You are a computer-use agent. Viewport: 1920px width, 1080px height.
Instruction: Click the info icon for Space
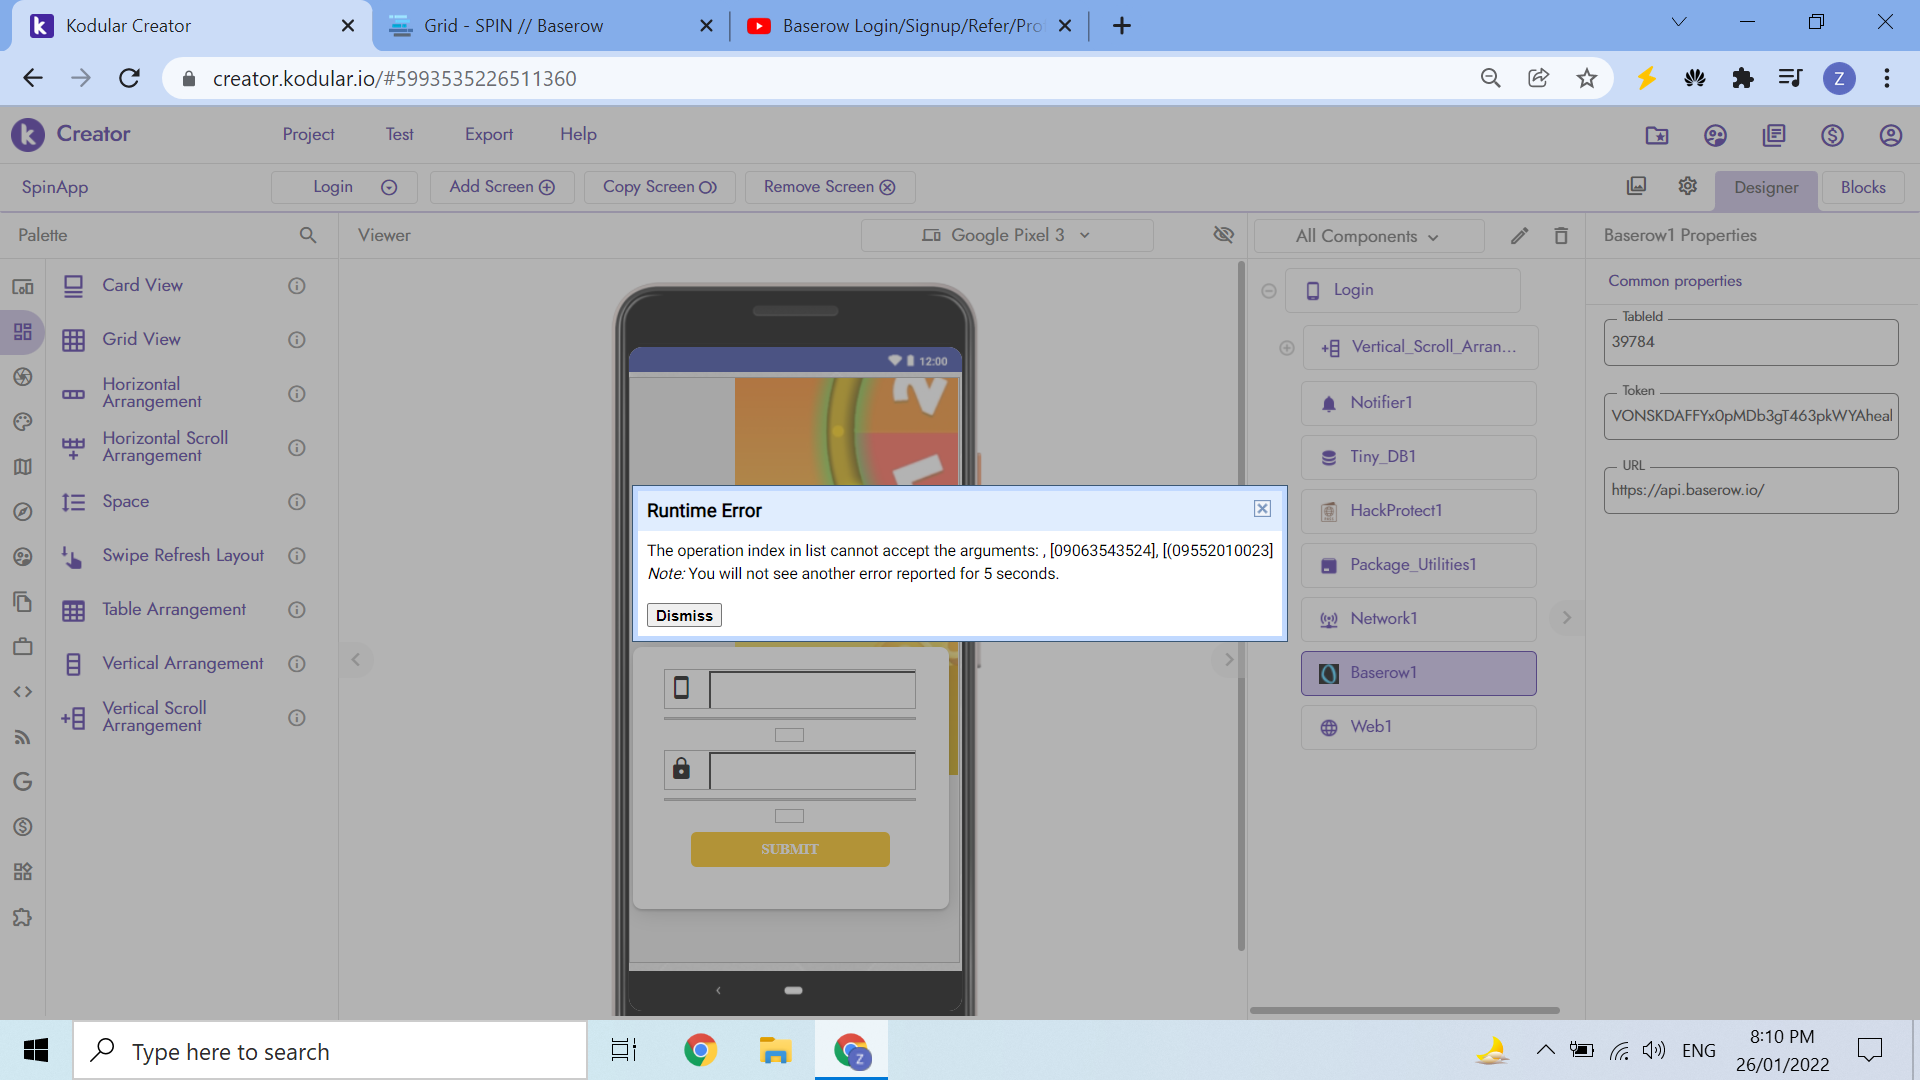(x=297, y=502)
